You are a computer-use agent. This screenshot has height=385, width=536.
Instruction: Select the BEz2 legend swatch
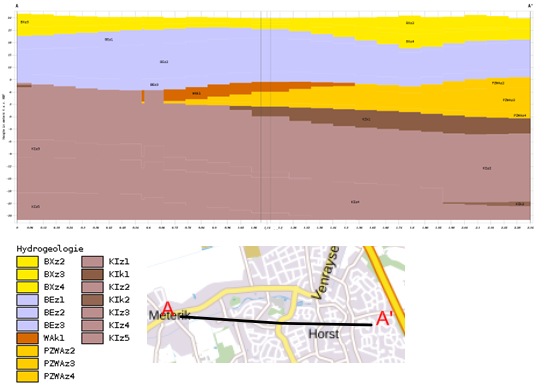pos(27,313)
